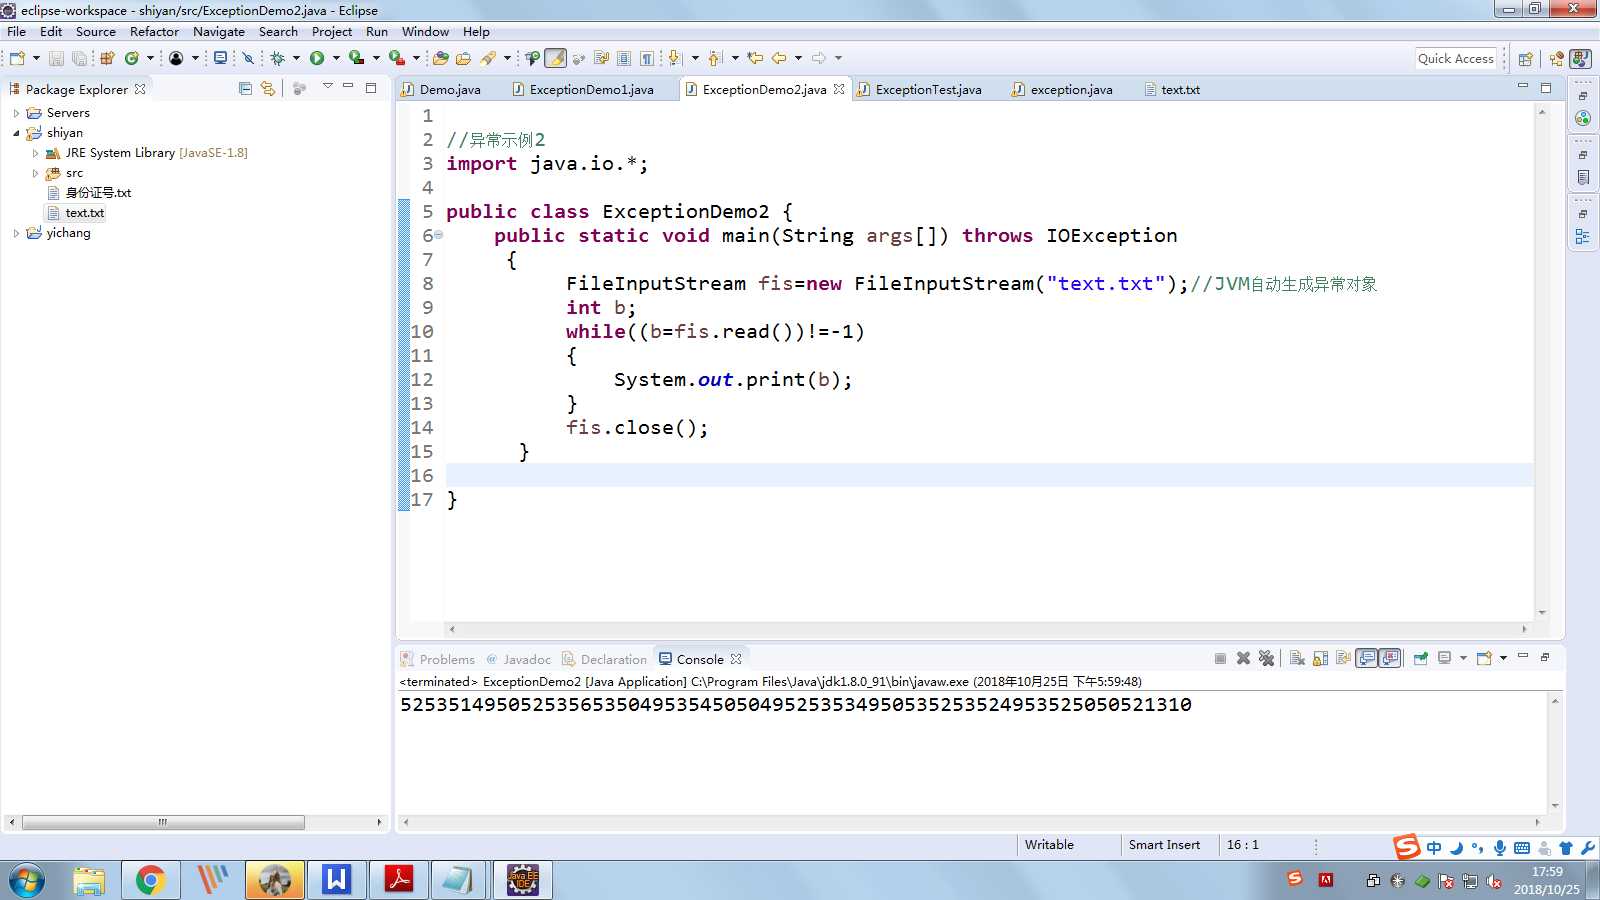Toggle Word Wrap in Console toolbar
Image resolution: width=1600 pixels, height=900 pixels.
coord(1343,658)
